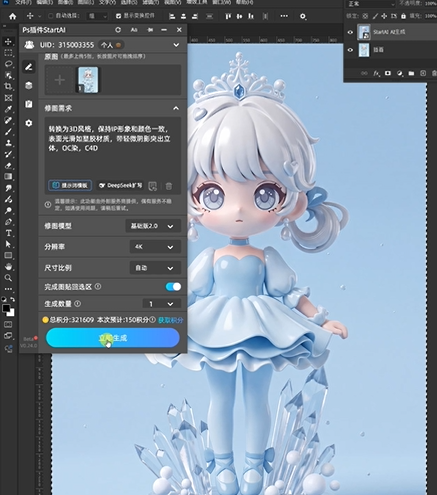The image size is (437, 495).
Task: Select the Frame tool
Action: (x=8, y=98)
